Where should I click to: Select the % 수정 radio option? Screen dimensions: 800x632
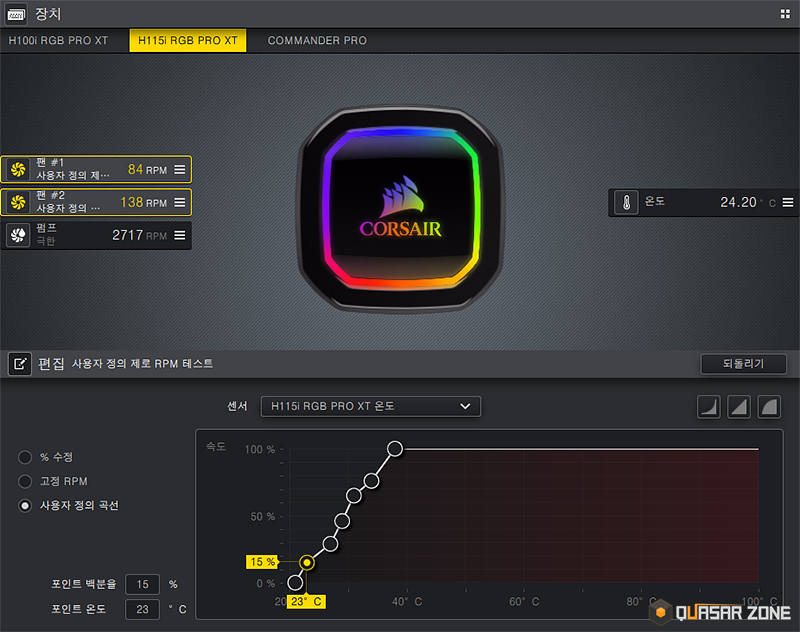tap(25, 457)
